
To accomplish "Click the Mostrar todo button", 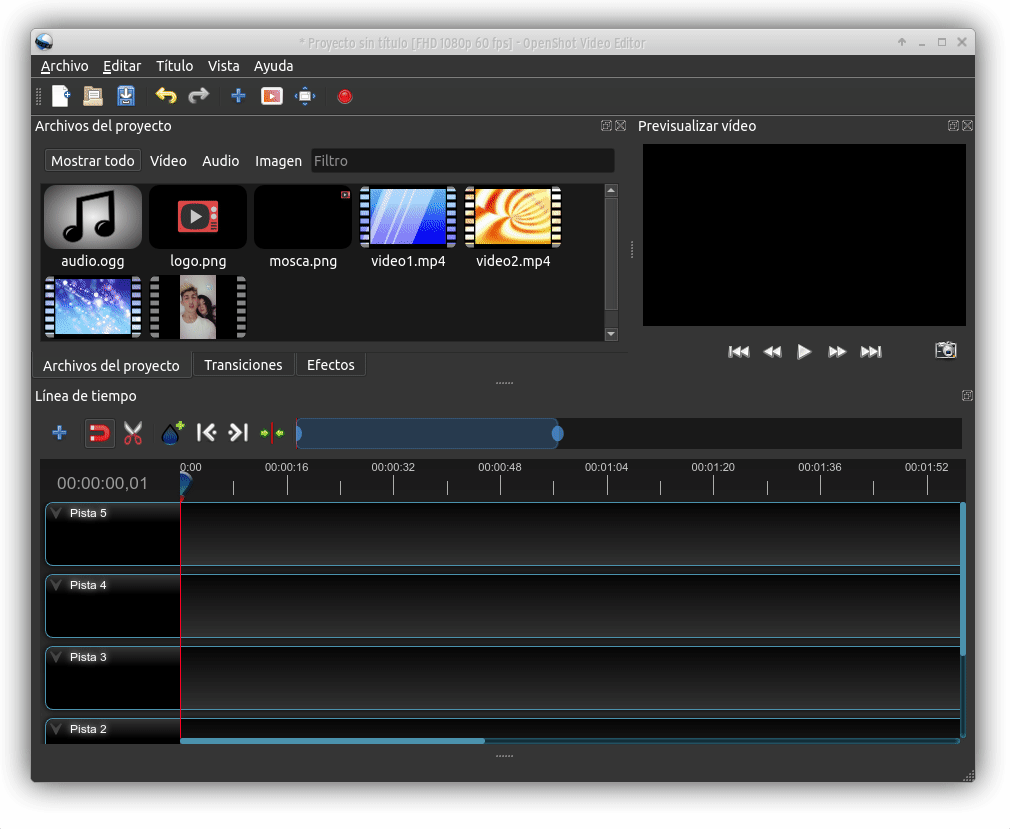I will pyautogui.click(x=92, y=161).
